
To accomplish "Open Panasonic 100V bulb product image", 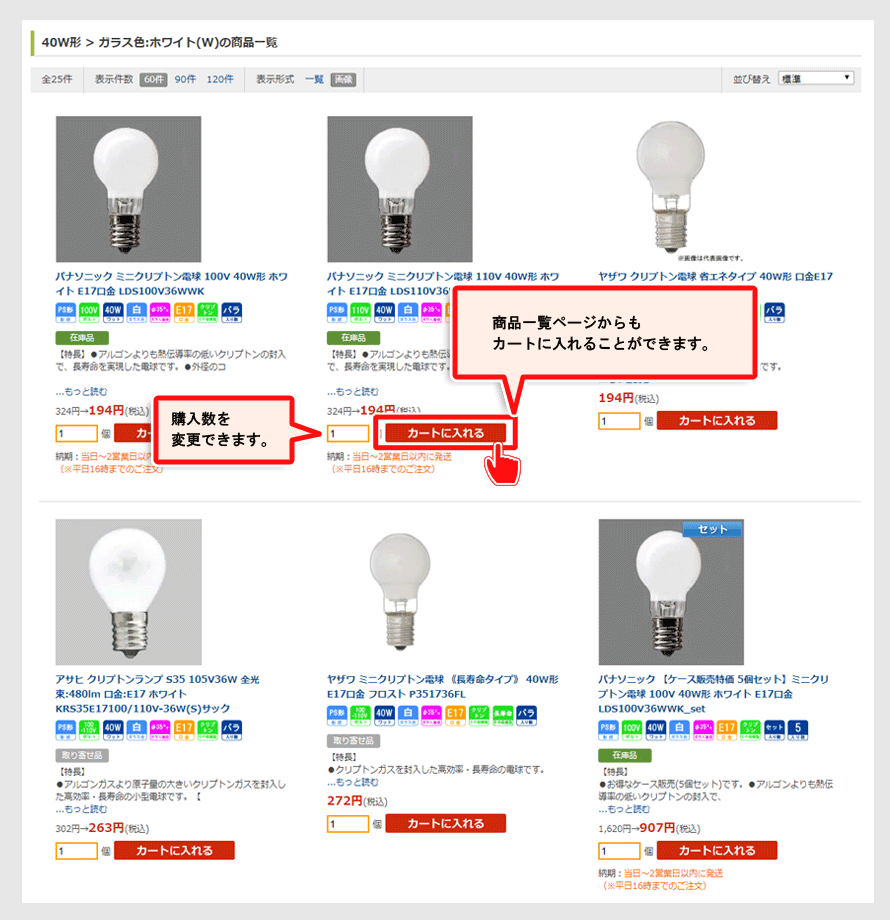I will click(128, 189).
